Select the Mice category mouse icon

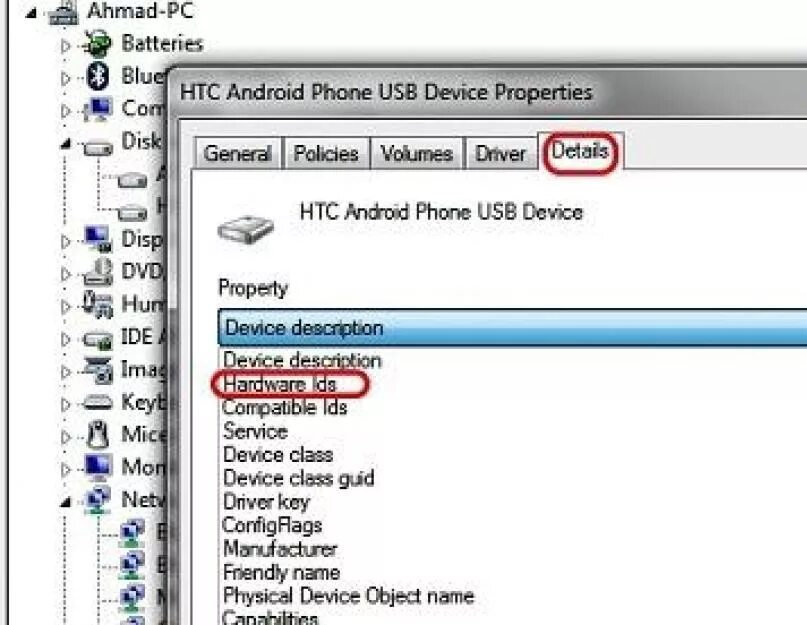tap(97, 435)
